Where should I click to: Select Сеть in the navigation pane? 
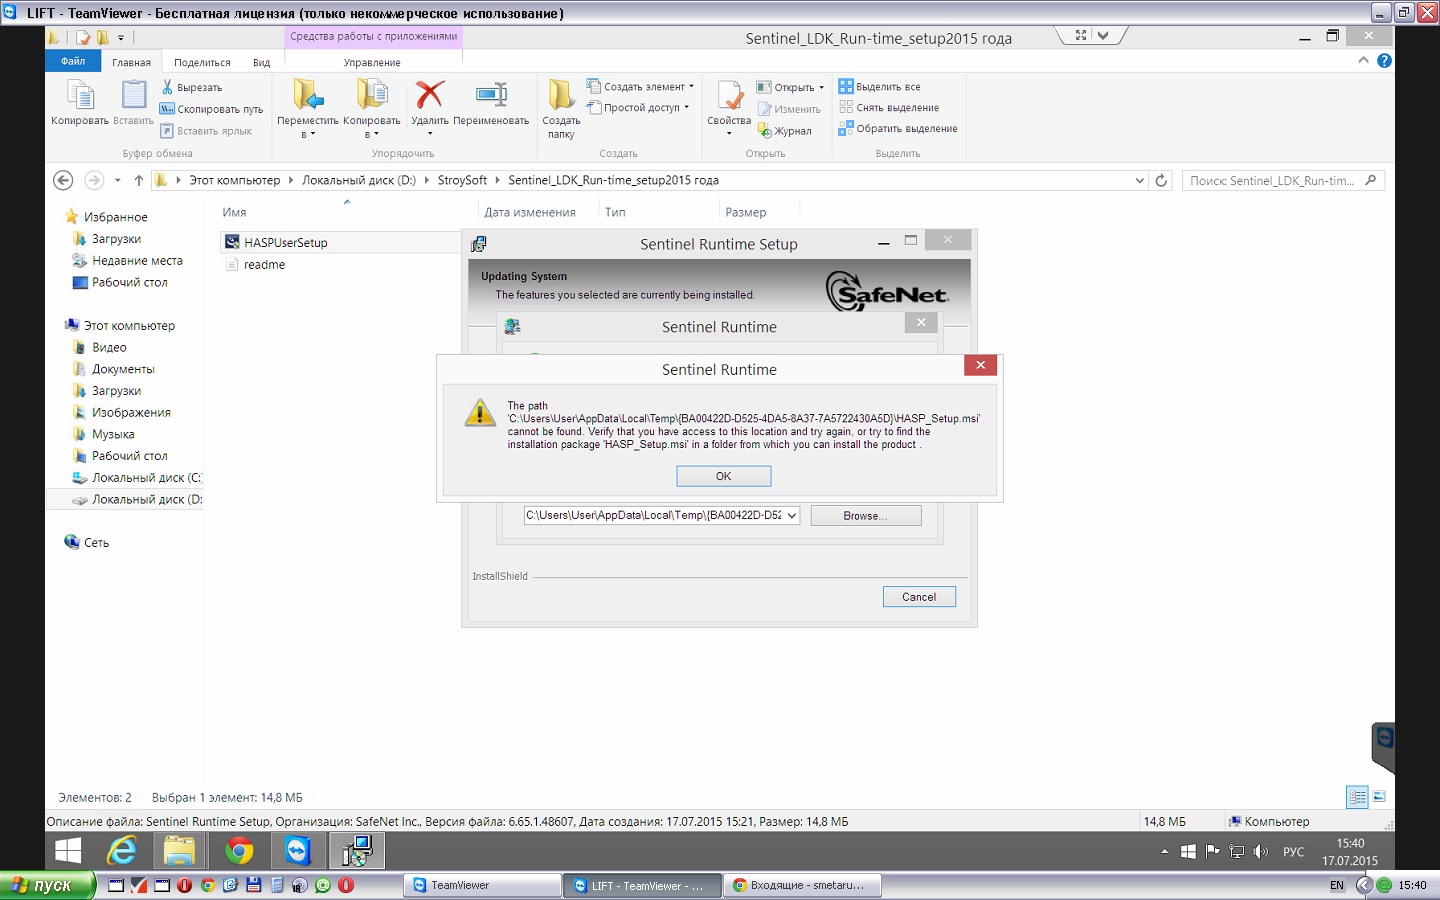tap(96, 543)
